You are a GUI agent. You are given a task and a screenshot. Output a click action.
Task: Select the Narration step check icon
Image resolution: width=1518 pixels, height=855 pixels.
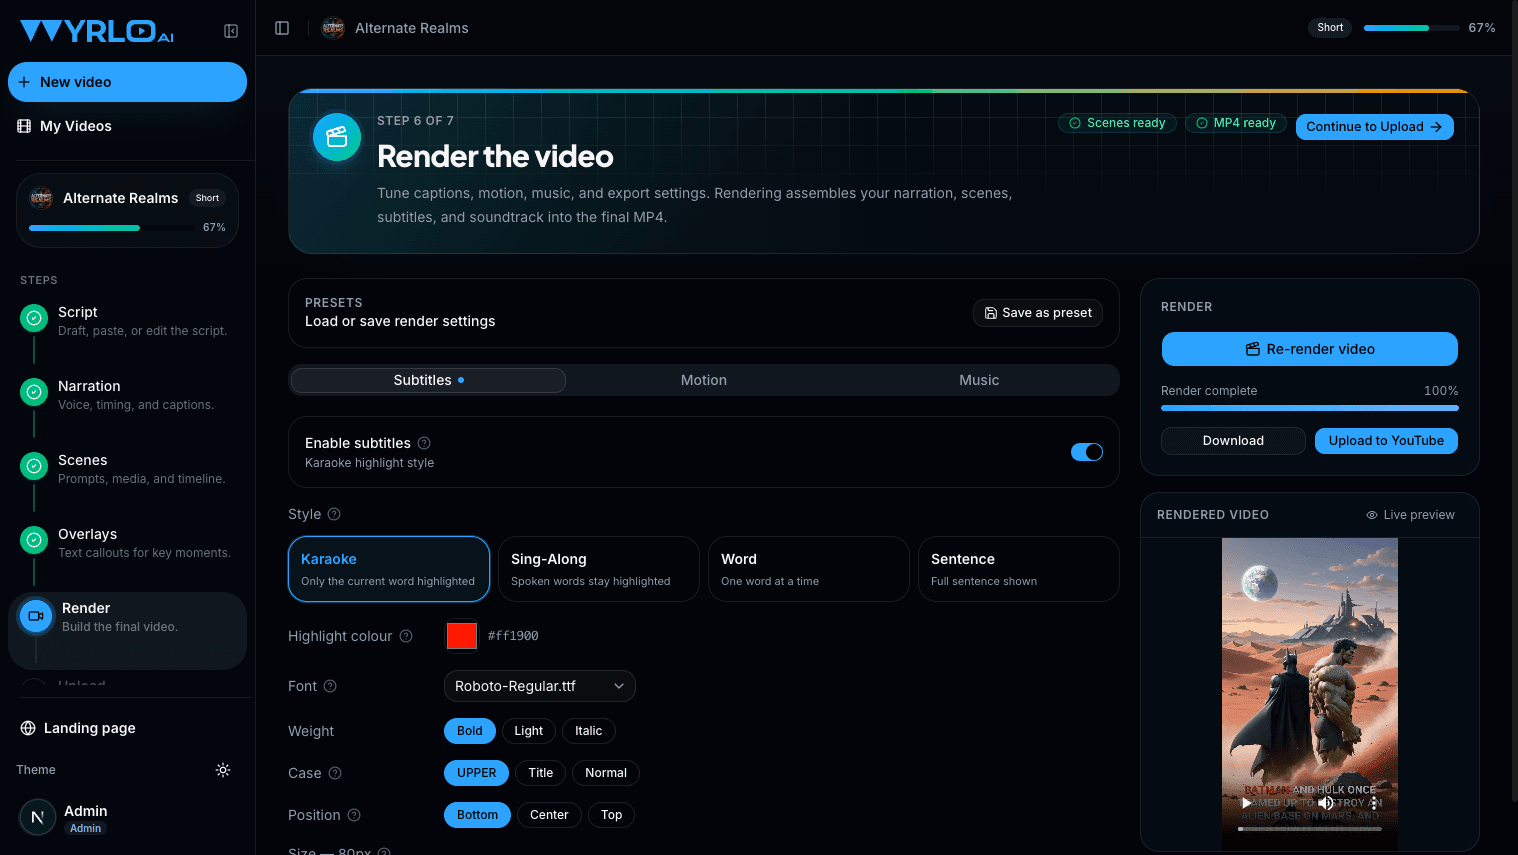pos(34,392)
